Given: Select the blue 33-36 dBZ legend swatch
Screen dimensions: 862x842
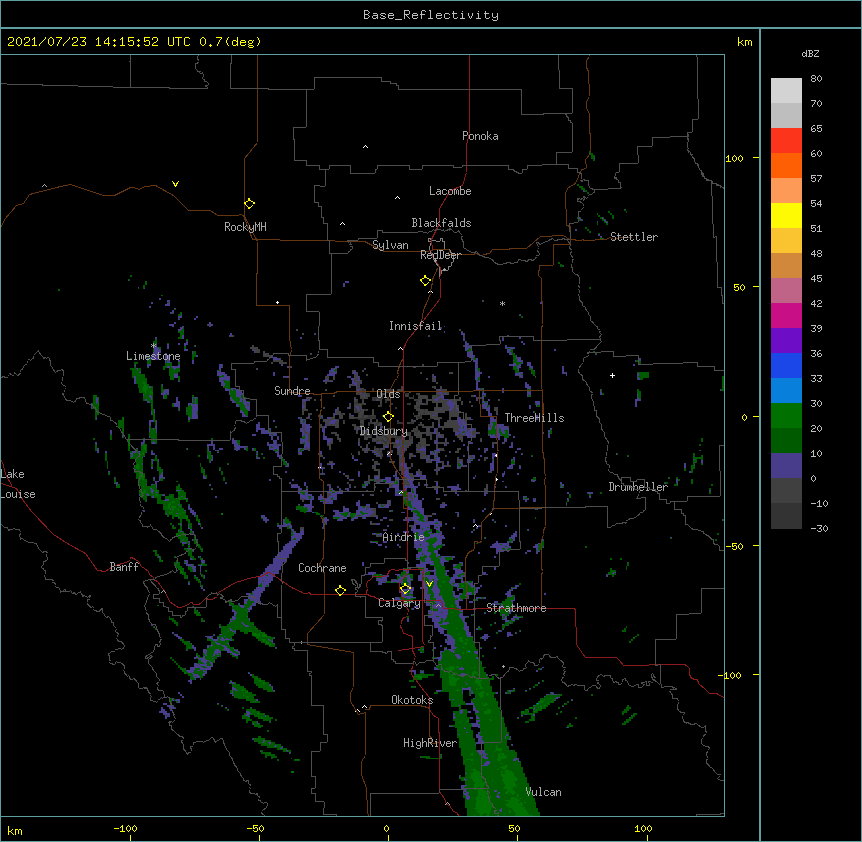Looking at the screenshot, I should [x=786, y=365].
